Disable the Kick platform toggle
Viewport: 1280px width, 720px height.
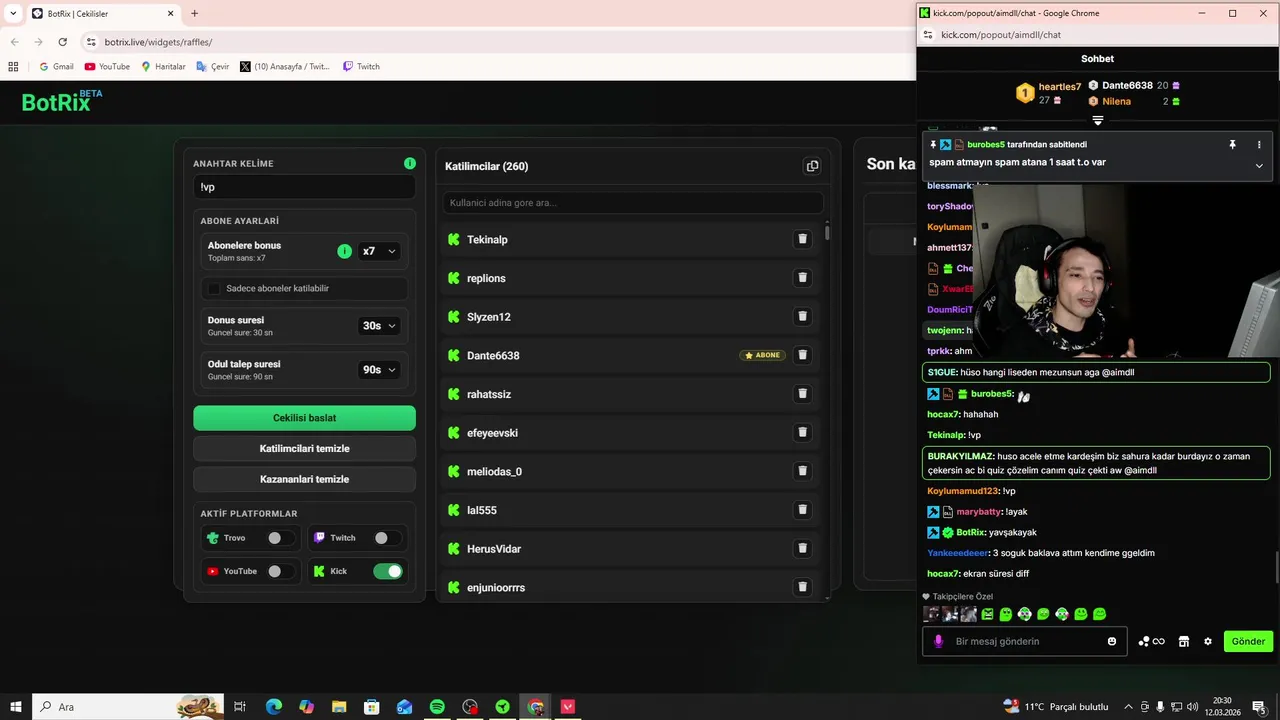tap(387, 571)
